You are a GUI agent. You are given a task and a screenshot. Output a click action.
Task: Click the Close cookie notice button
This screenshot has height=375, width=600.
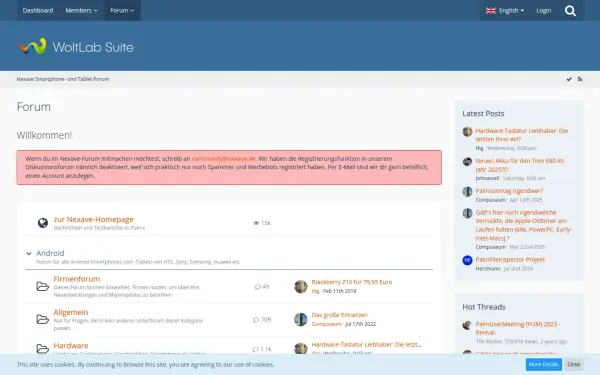point(573,364)
